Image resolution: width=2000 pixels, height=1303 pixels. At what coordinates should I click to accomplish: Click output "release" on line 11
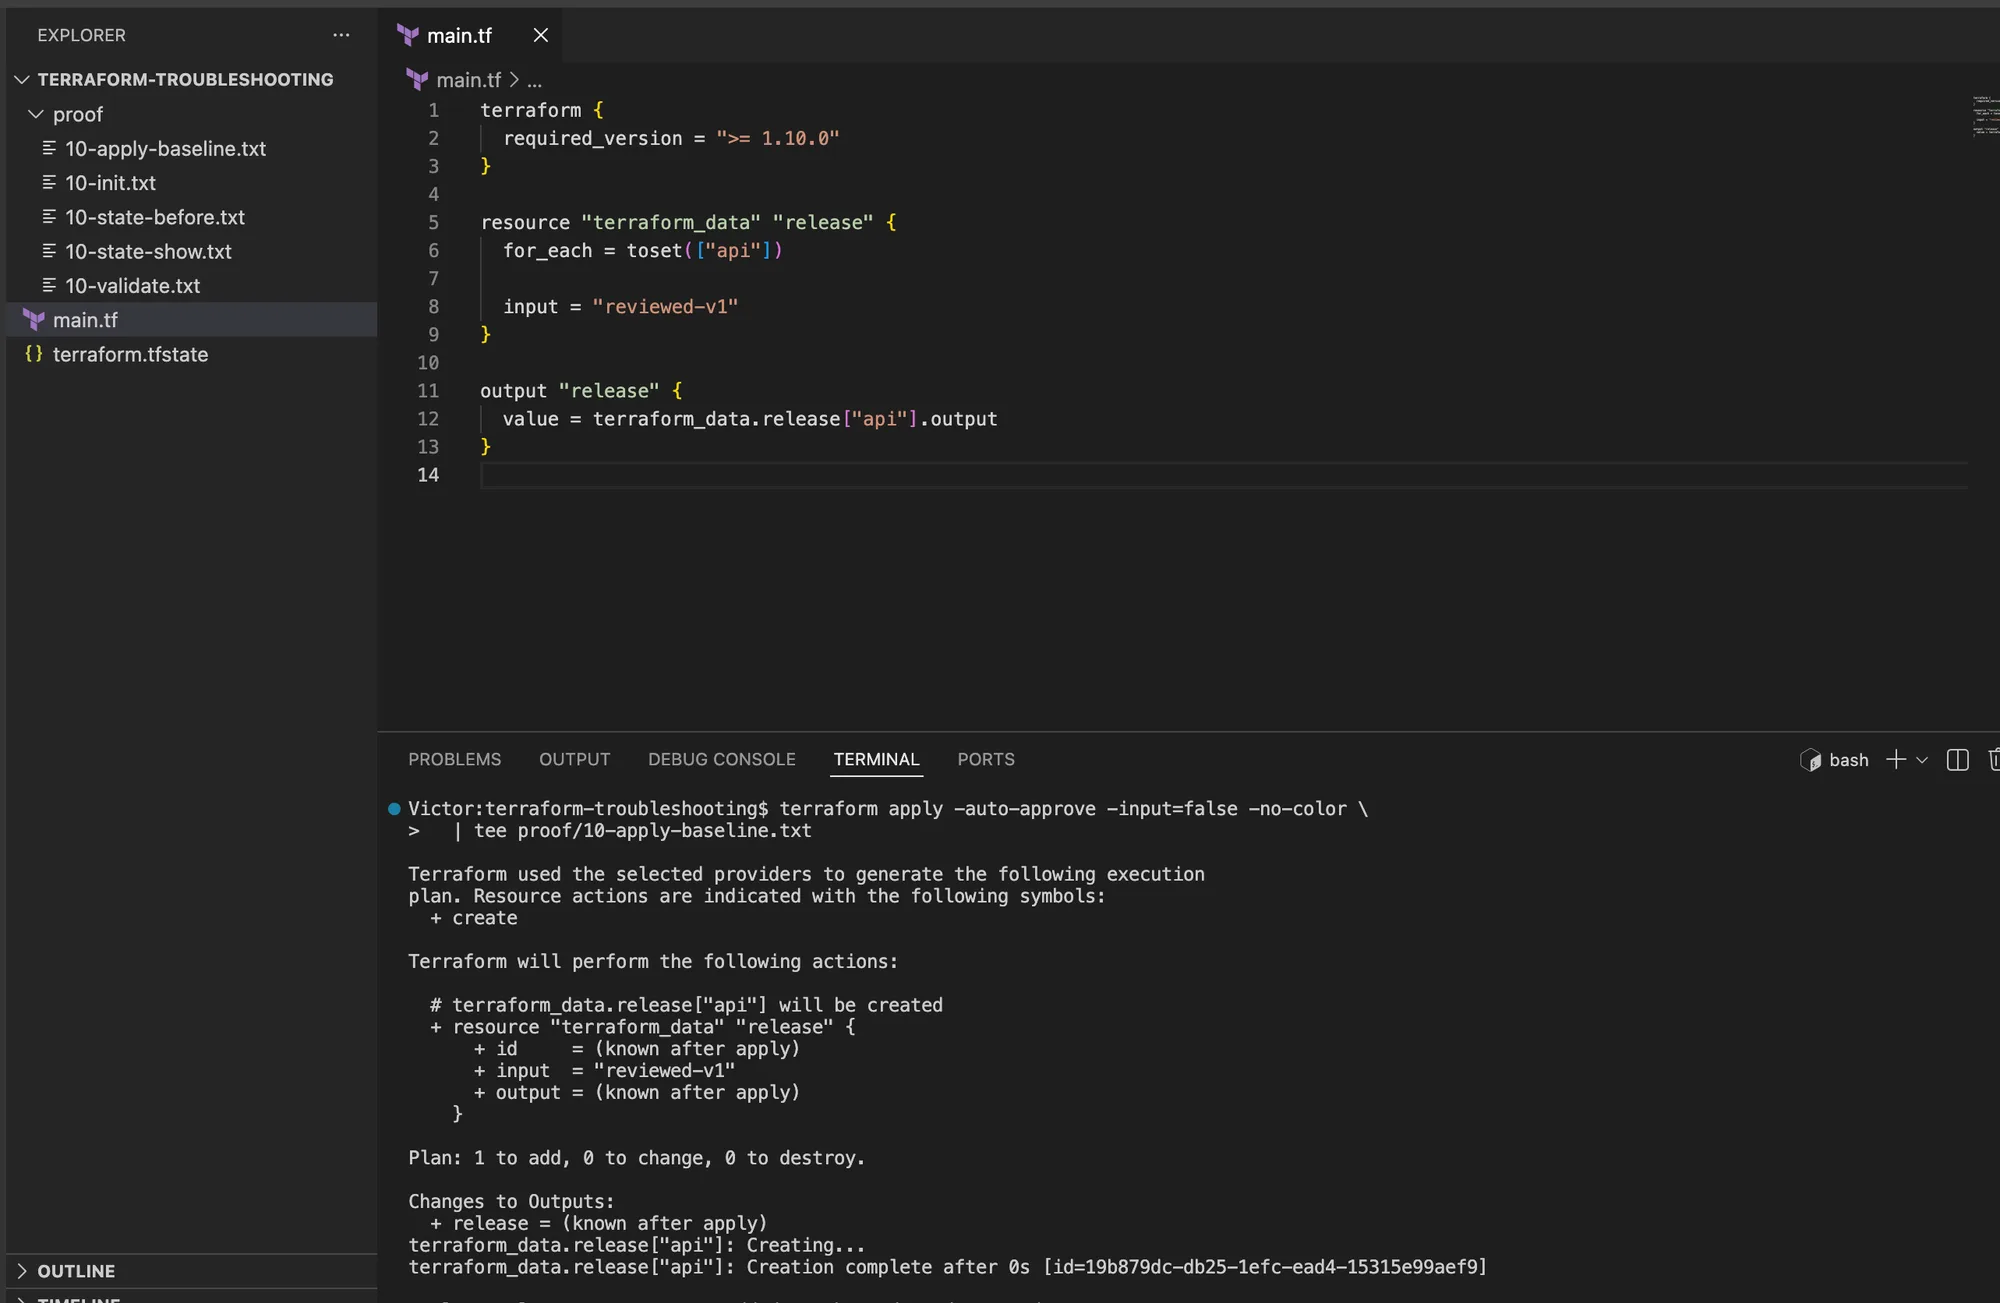click(x=570, y=391)
